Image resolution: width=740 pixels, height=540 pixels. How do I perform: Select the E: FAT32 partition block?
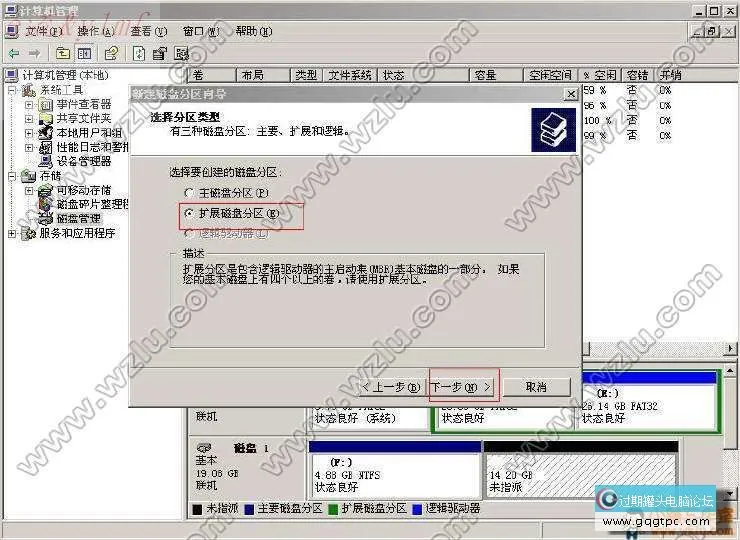click(648, 401)
